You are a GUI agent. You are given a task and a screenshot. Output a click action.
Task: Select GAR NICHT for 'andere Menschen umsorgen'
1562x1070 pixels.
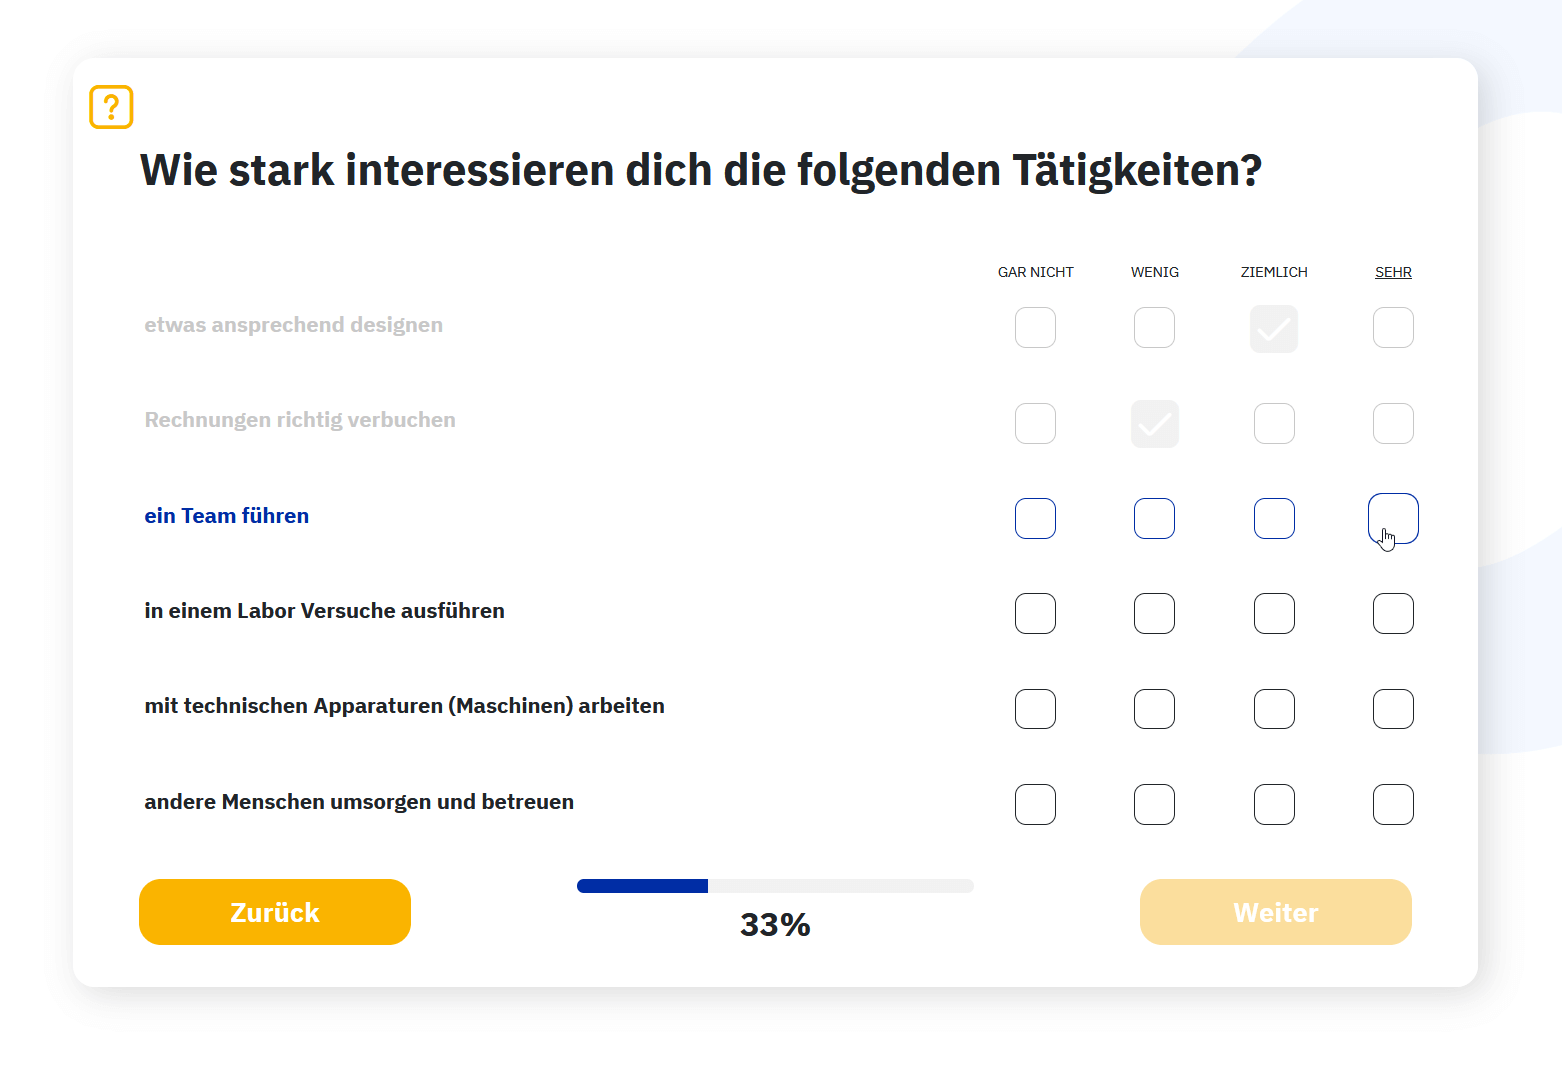click(x=1035, y=804)
